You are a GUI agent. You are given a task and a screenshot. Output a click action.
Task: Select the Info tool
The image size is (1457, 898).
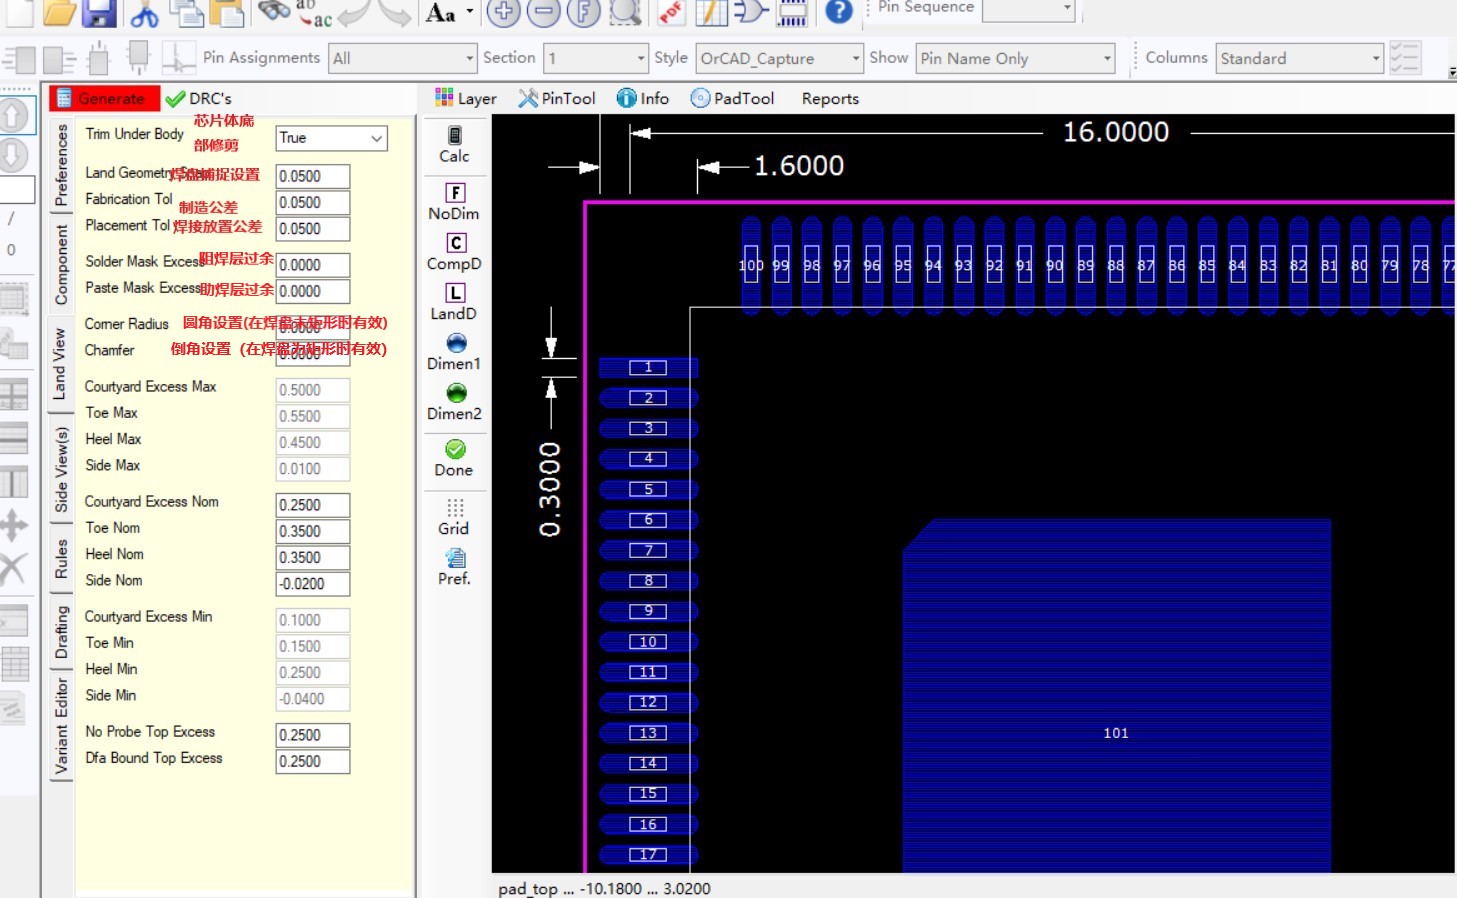coord(643,98)
